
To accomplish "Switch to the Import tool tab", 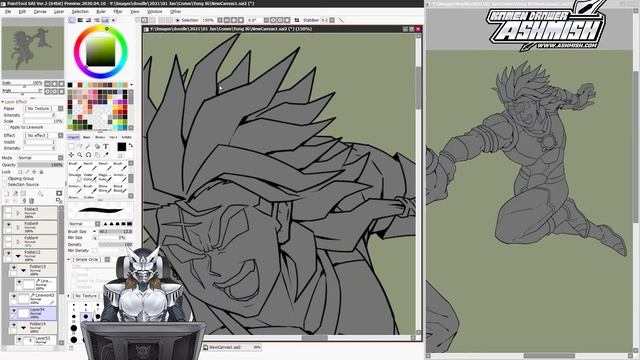I will [x=73, y=137].
